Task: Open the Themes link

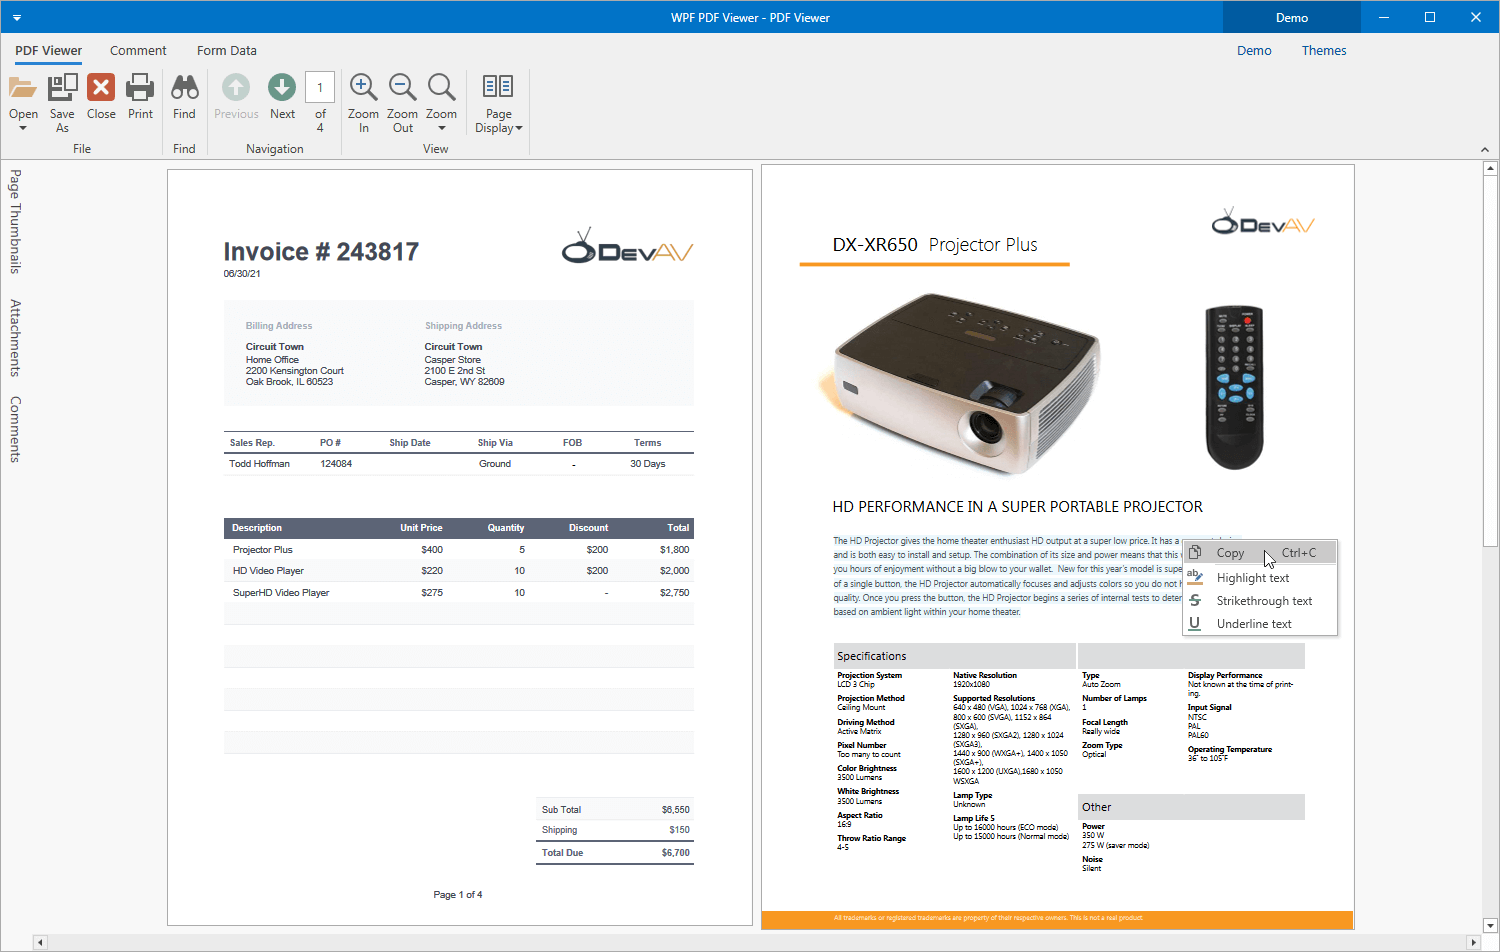Action: click(x=1323, y=51)
